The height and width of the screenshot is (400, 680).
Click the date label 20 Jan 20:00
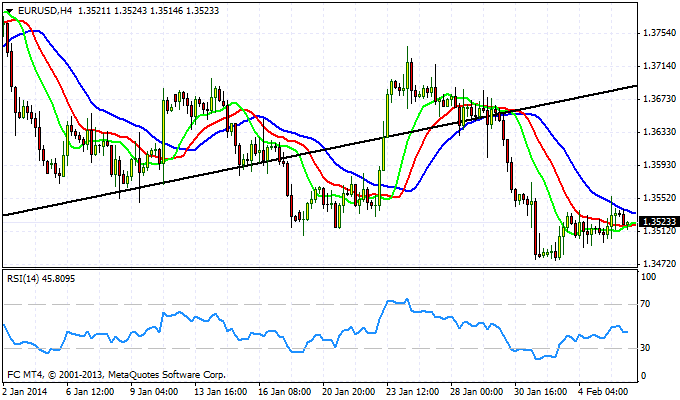(x=349, y=391)
